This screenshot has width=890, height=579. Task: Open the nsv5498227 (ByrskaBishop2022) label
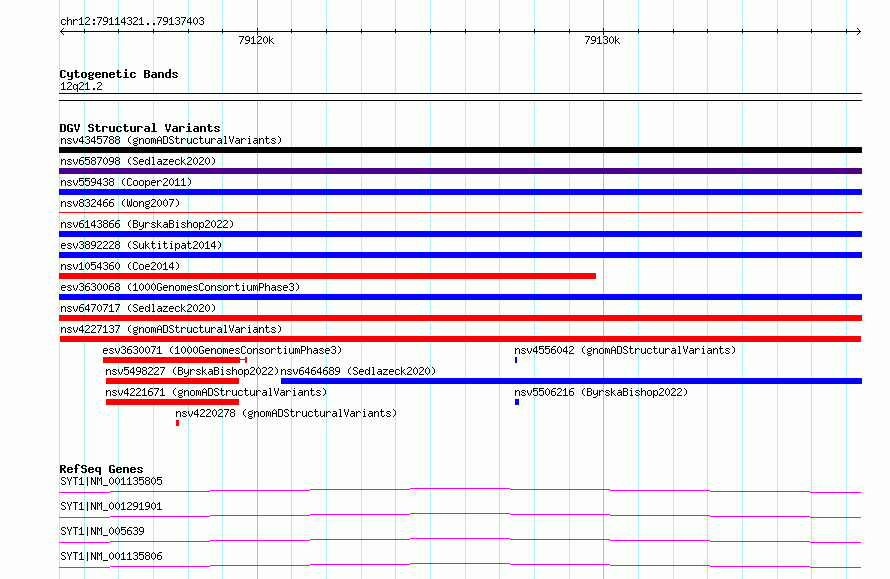coord(192,371)
